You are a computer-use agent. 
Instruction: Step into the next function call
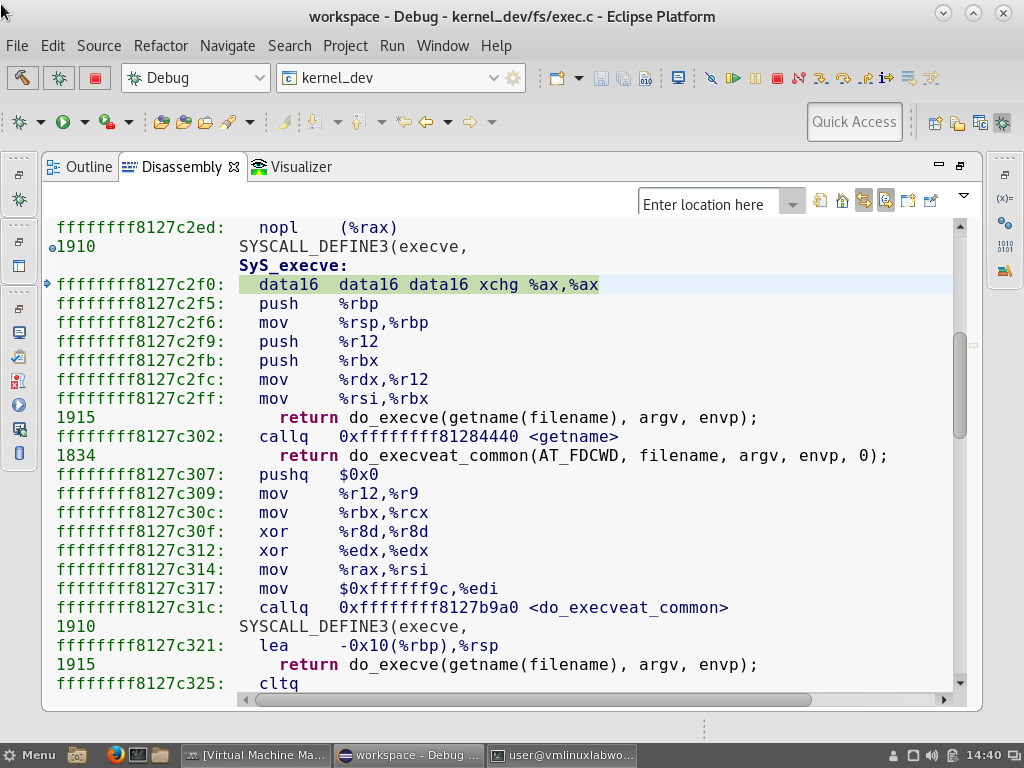click(x=822, y=77)
